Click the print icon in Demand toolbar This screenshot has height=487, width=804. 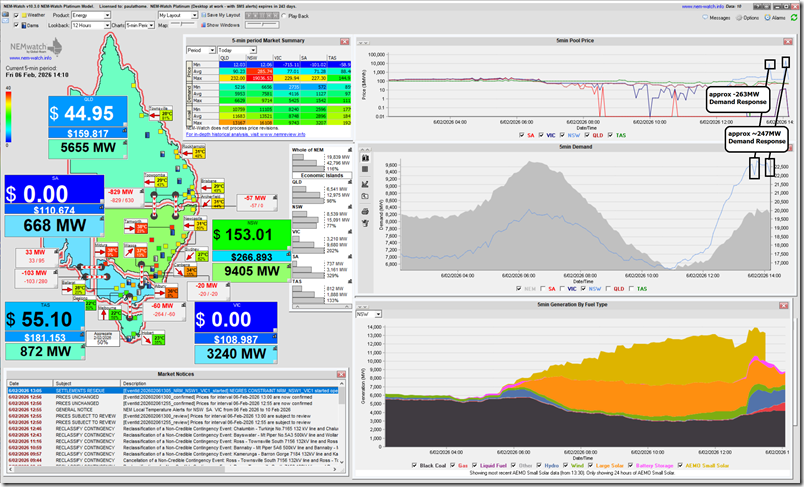coord(365,211)
